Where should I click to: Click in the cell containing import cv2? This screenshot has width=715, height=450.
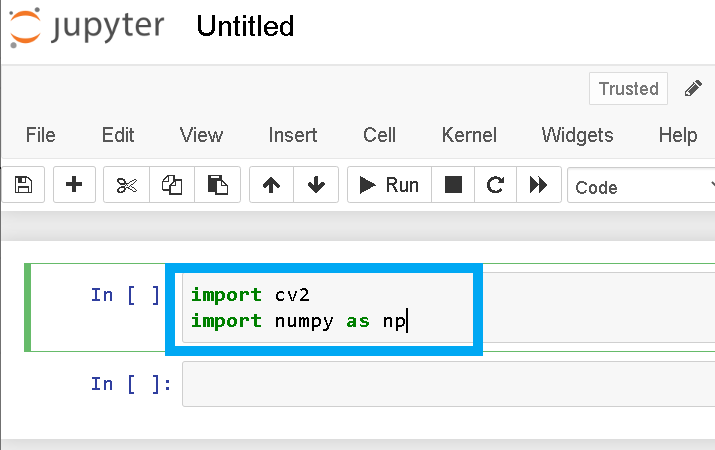click(449, 307)
